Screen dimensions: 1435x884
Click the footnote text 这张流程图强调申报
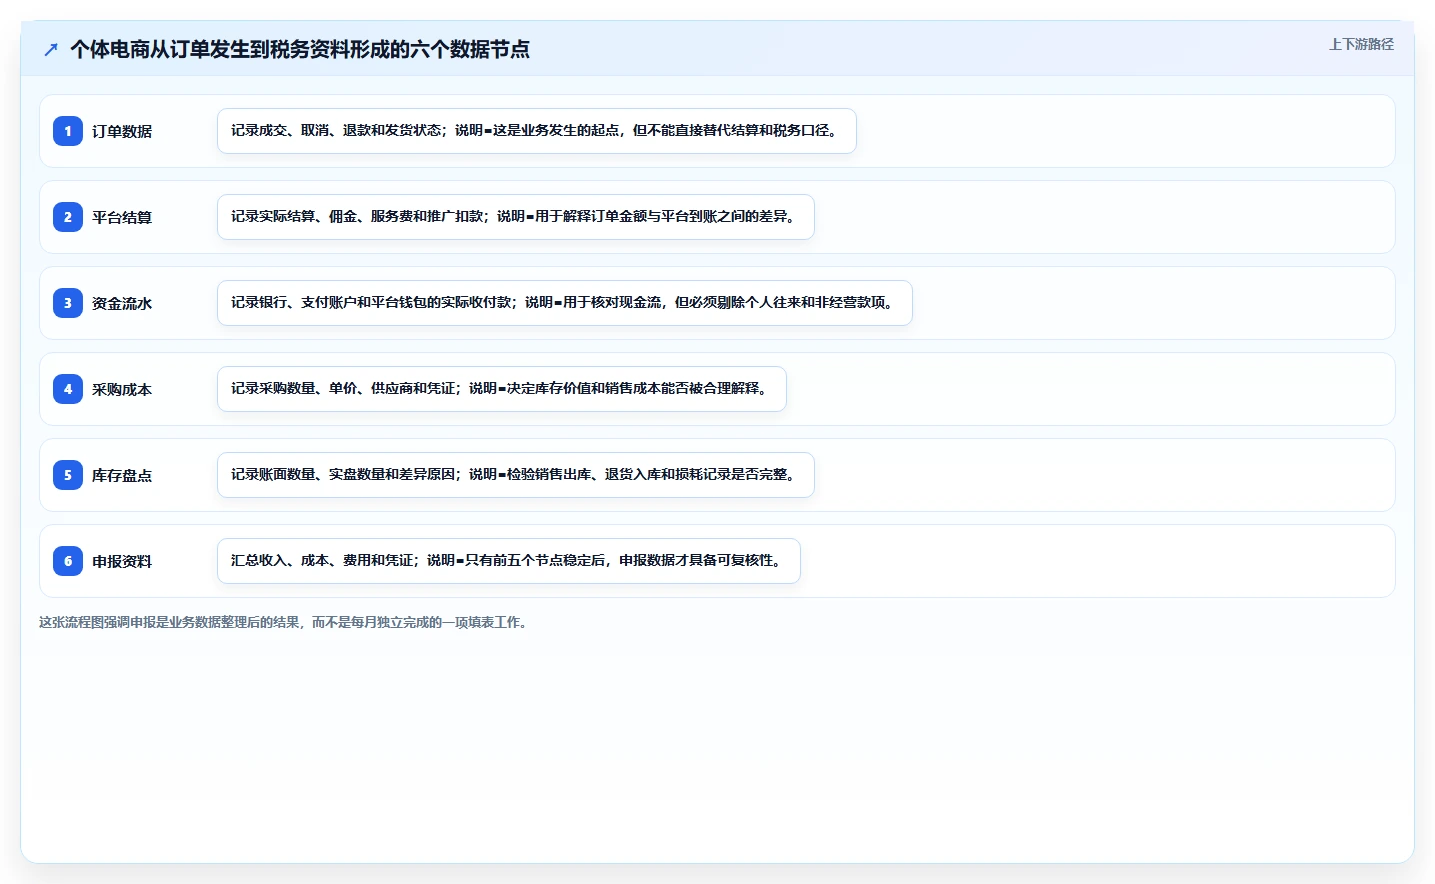(x=286, y=622)
